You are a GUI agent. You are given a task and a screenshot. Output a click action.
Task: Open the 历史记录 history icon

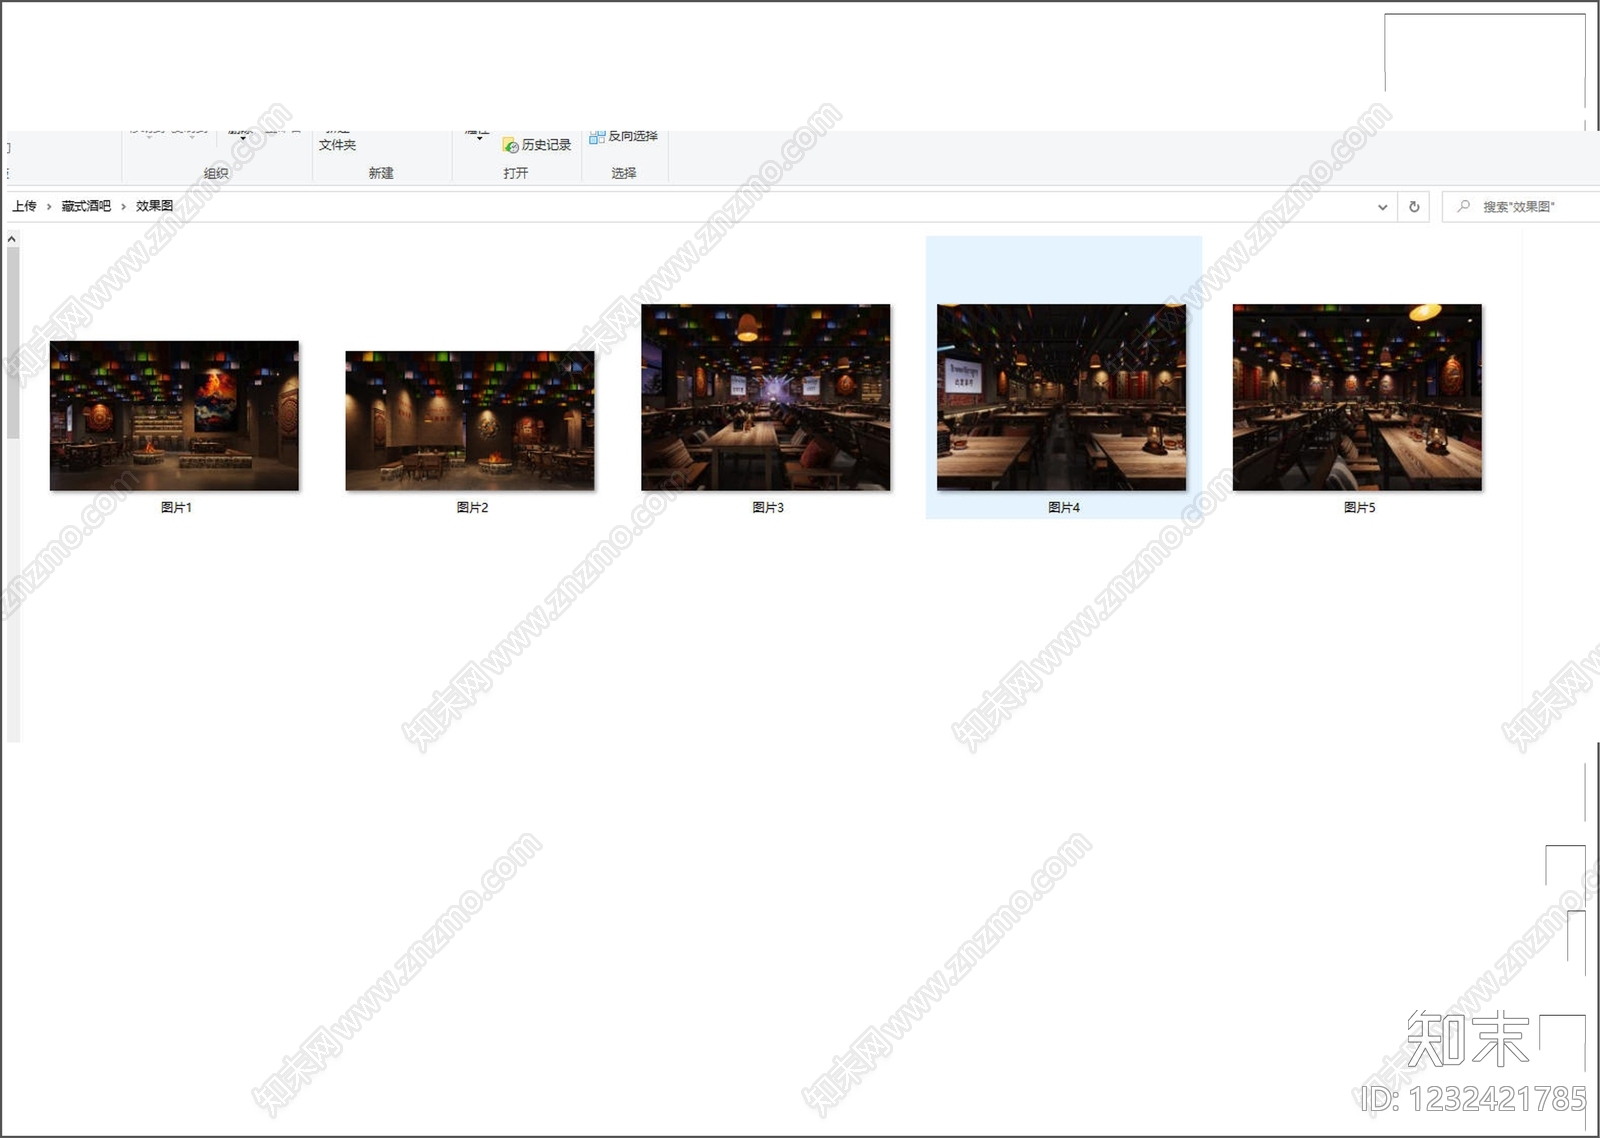510,145
